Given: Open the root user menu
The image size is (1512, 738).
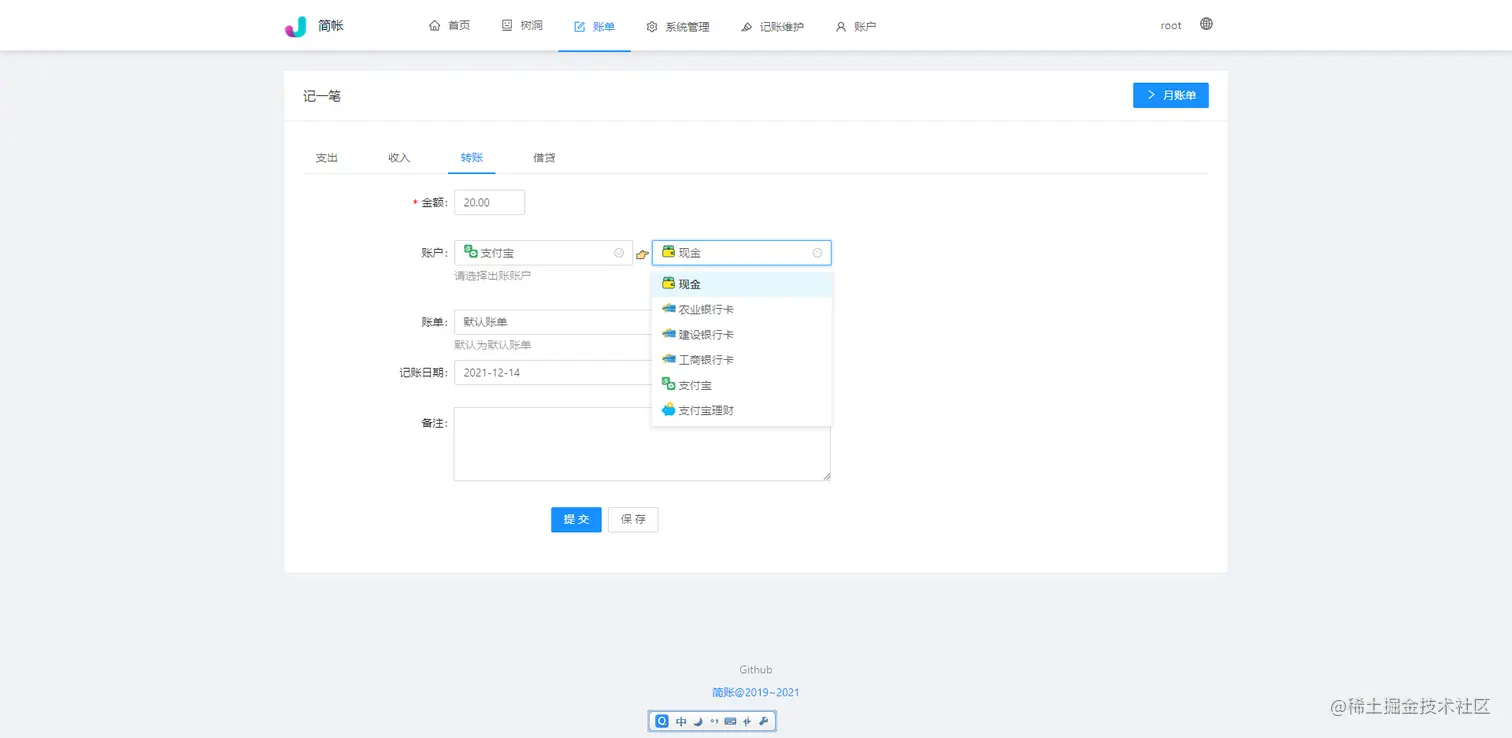Looking at the screenshot, I should [1171, 25].
